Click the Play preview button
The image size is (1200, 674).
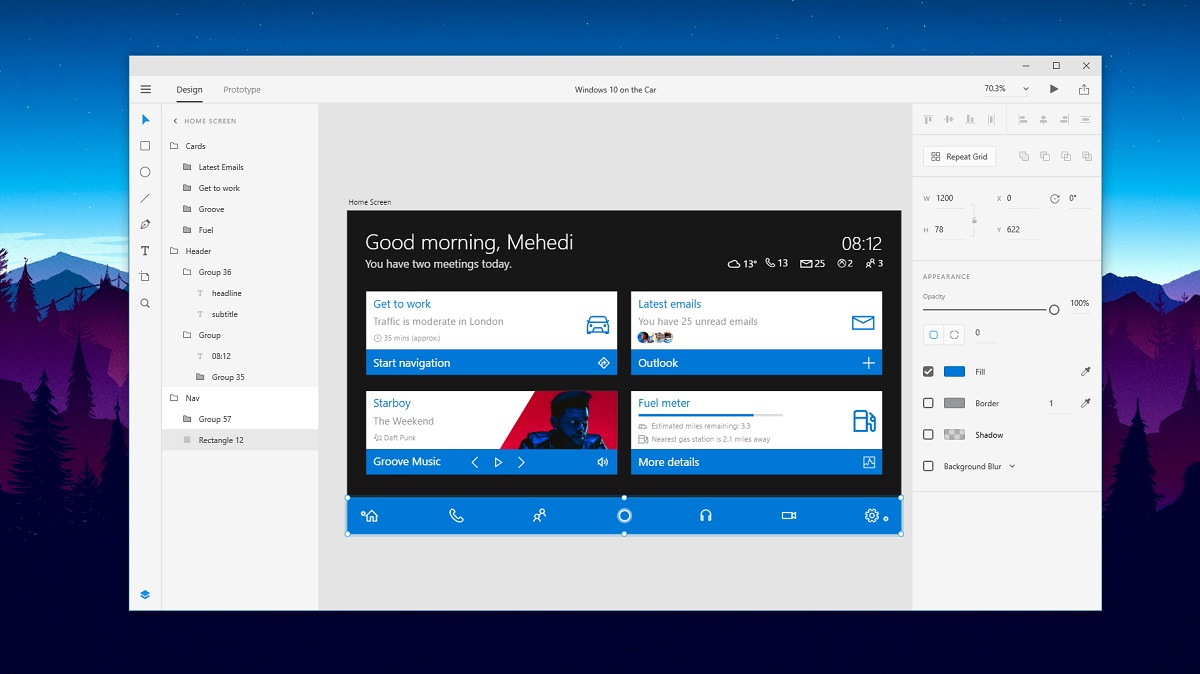point(1054,89)
